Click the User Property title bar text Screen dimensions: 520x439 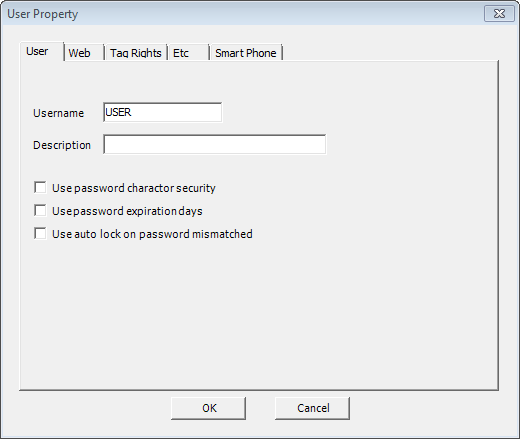coord(43,14)
